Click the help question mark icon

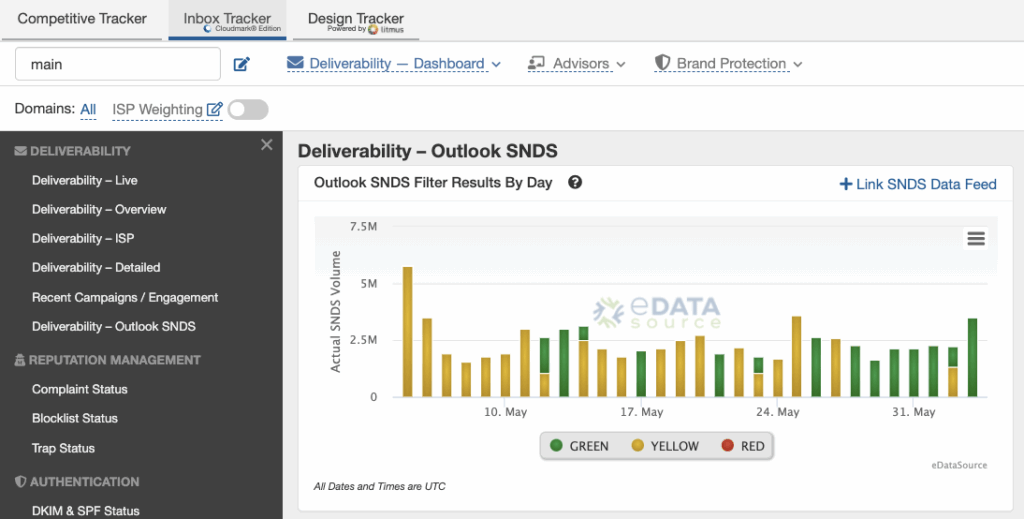pos(575,183)
